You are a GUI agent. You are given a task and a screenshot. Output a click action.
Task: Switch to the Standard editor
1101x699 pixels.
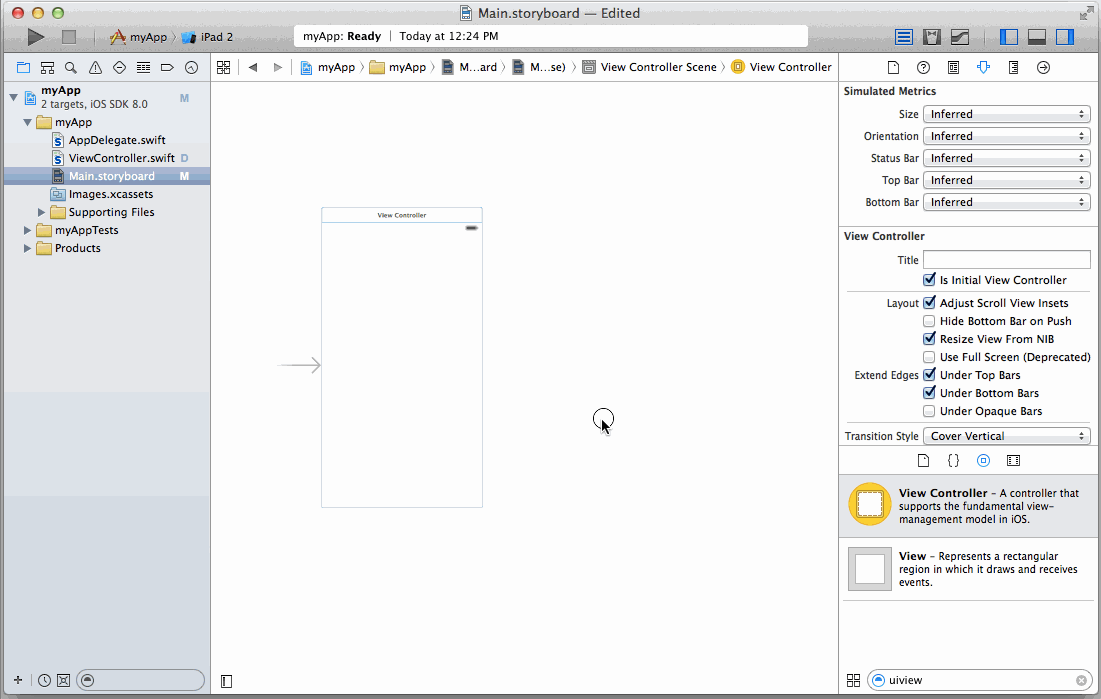(x=904, y=37)
